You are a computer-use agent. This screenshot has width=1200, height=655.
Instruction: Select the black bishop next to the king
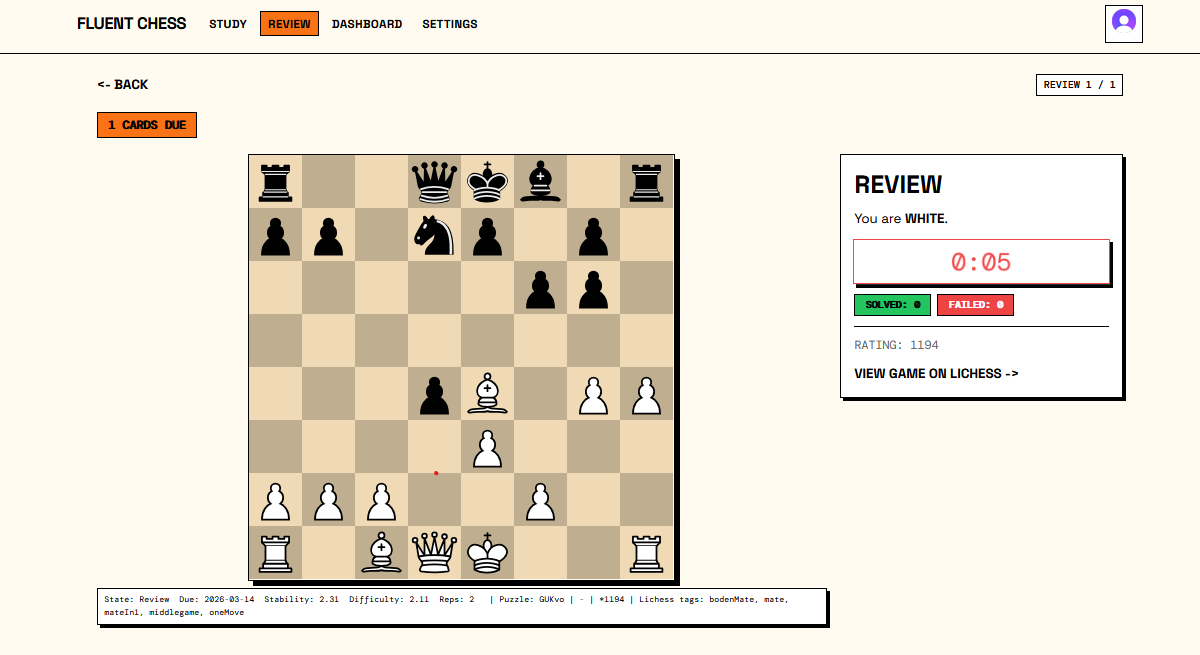(541, 181)
